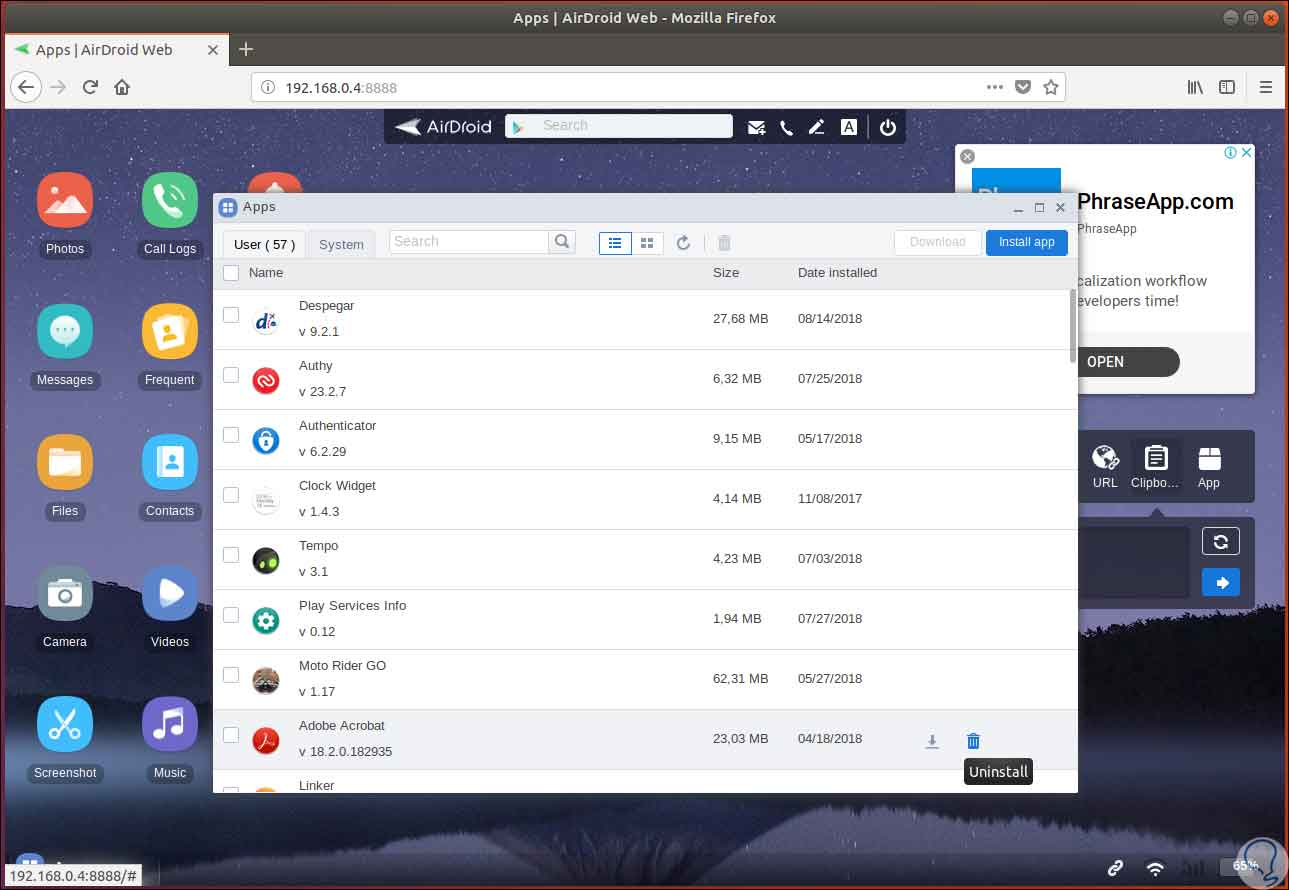Screen dimensions: 1289x890
Task: Open the Contacts desktop icon
Action: tap(170, 463)
